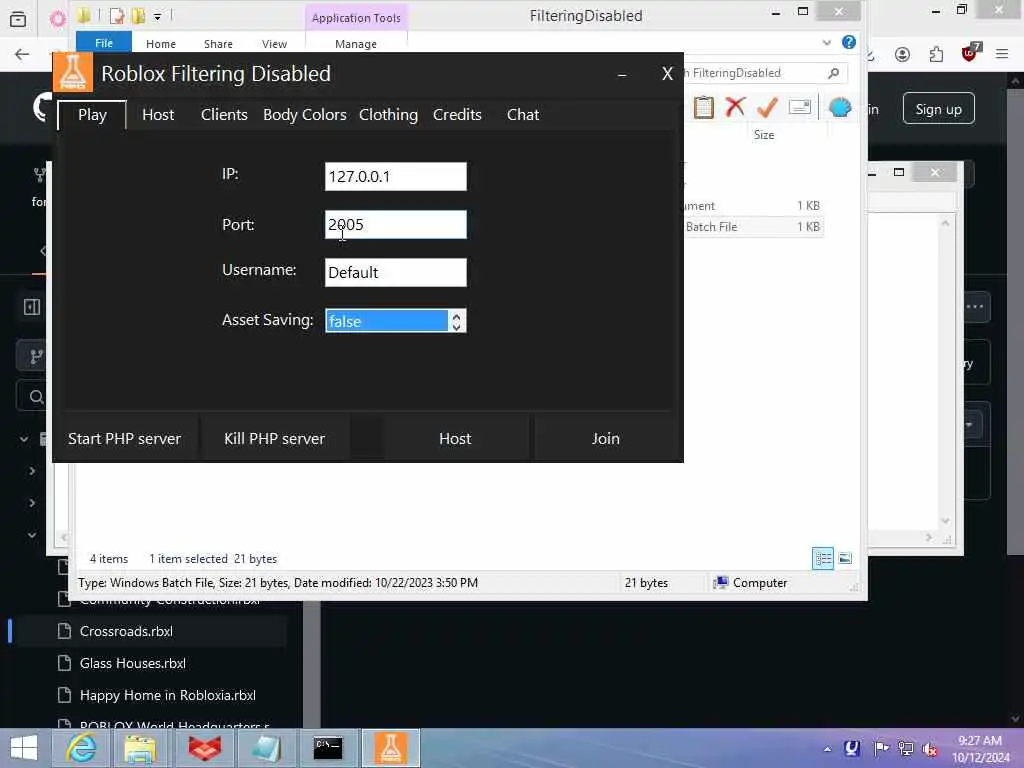1024x768 pixels.
Task: Open the Windows Start button
Action: coord(24,748)
